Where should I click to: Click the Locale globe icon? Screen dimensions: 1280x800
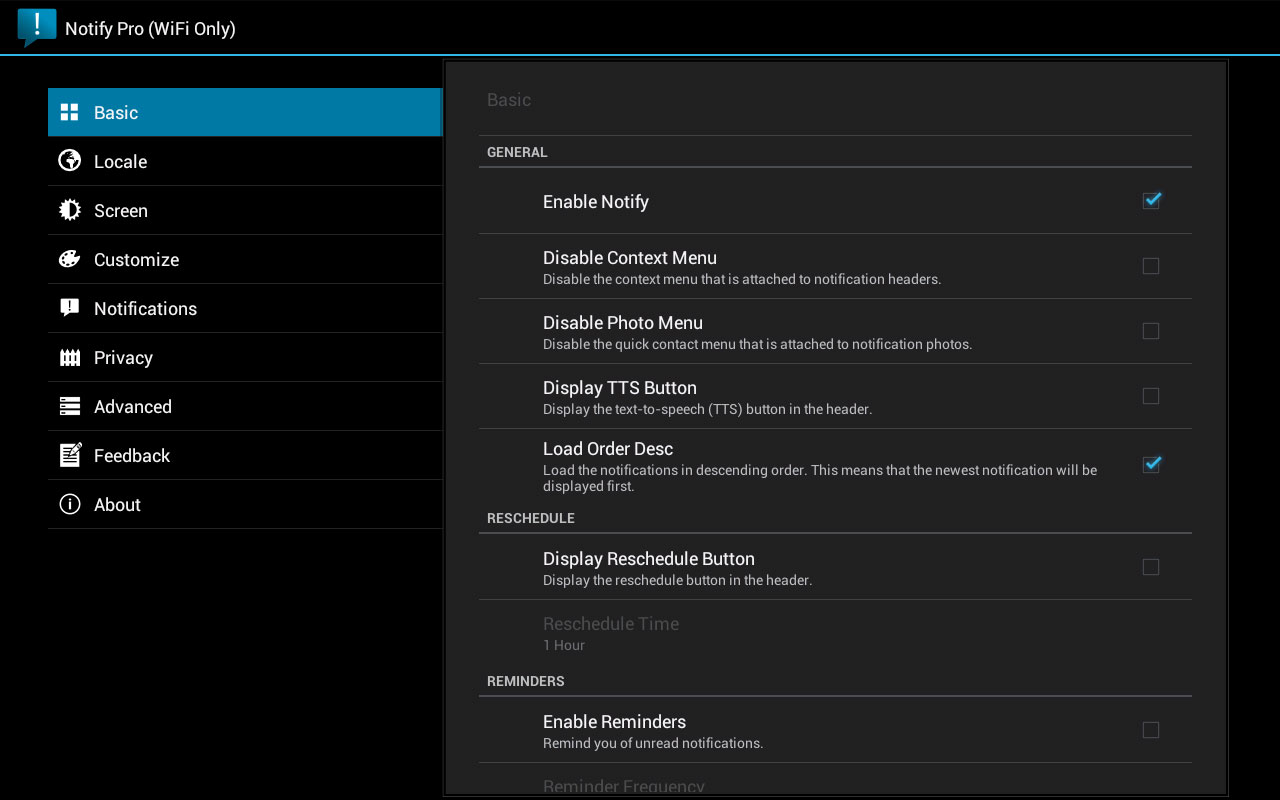[69, 161]
